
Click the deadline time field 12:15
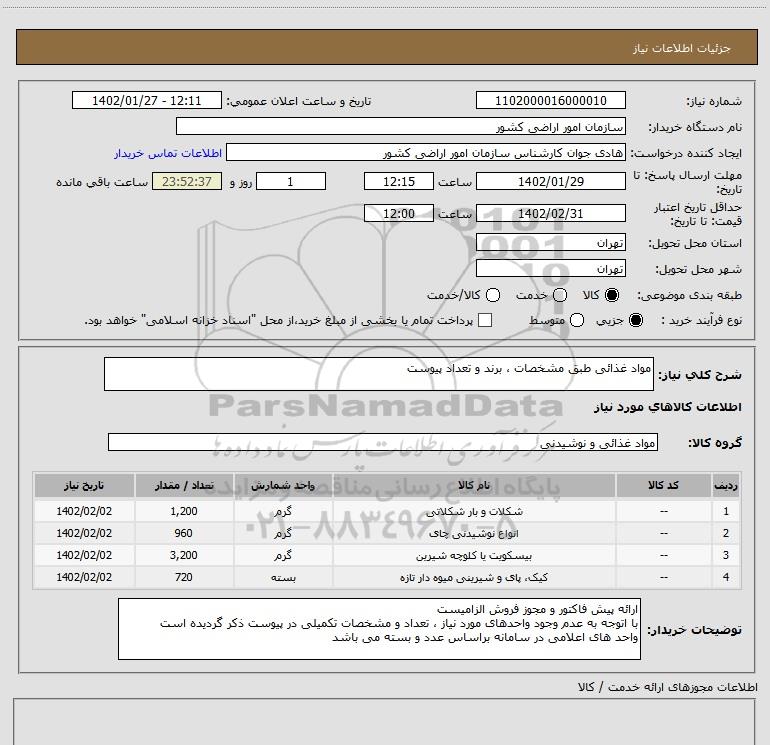(399, 182)
